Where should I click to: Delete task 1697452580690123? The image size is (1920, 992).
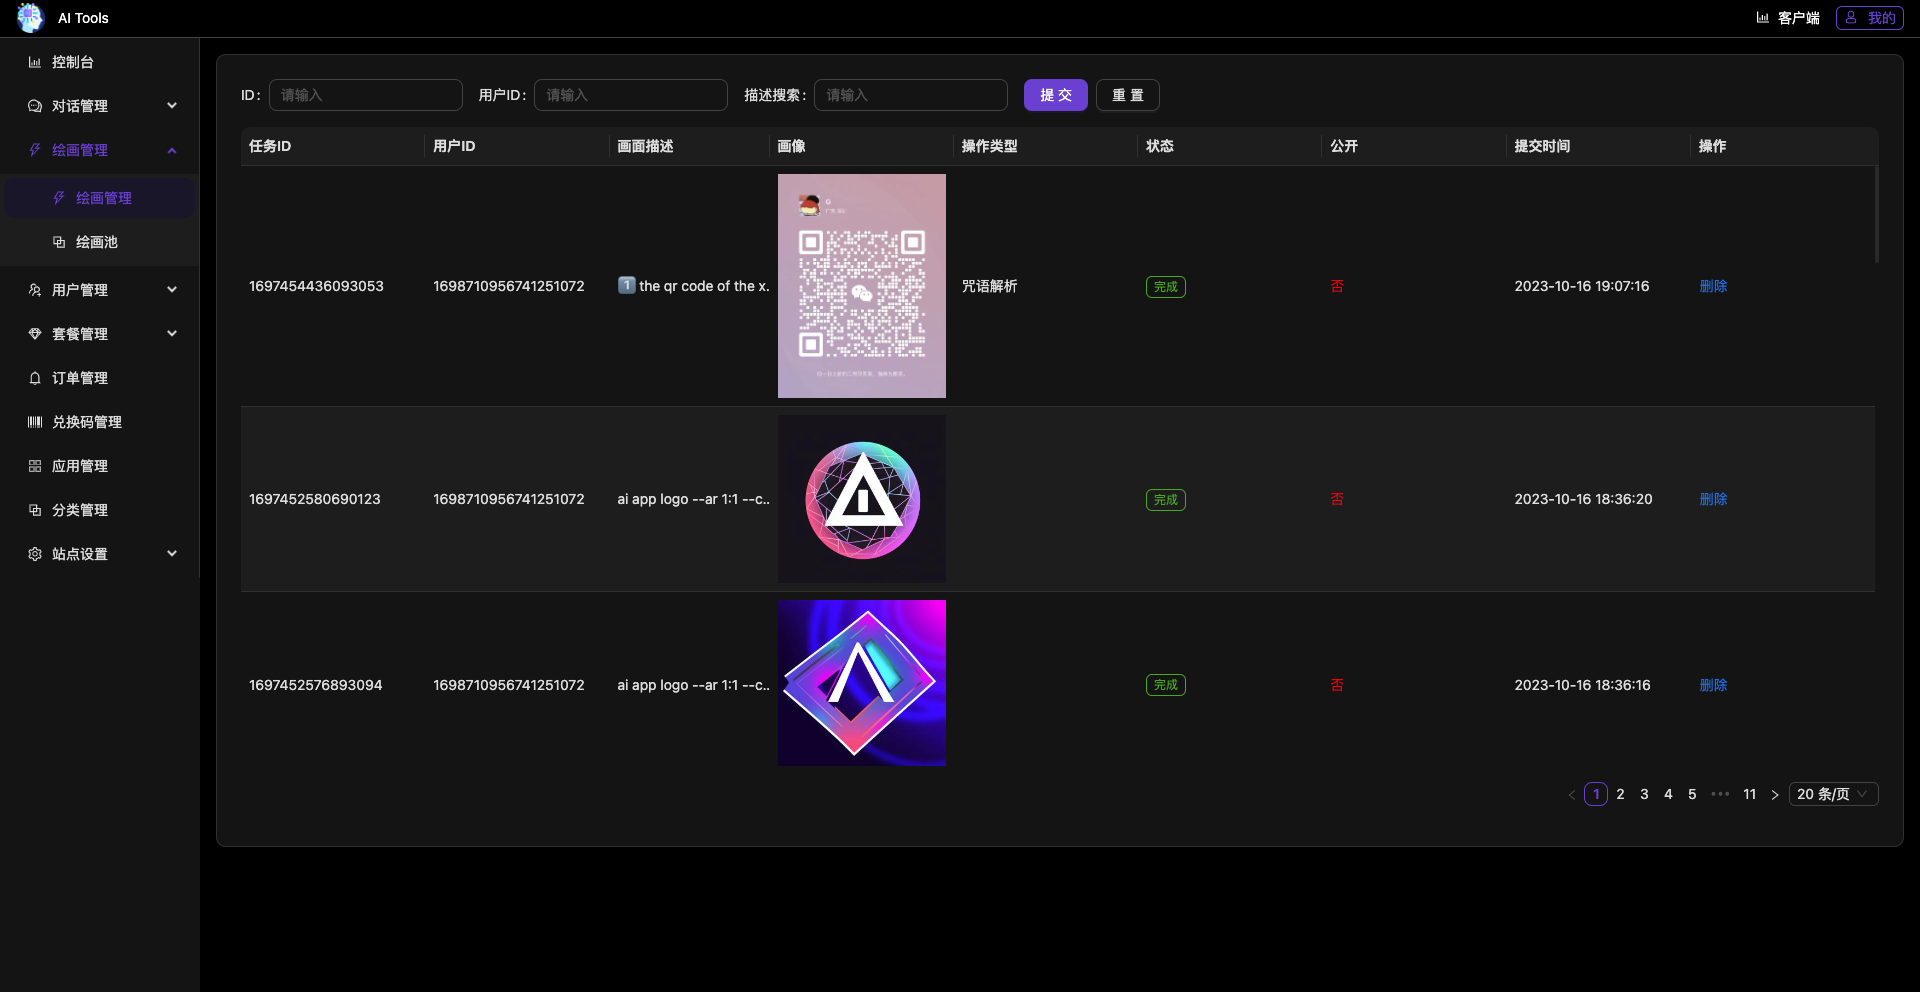1713,499
